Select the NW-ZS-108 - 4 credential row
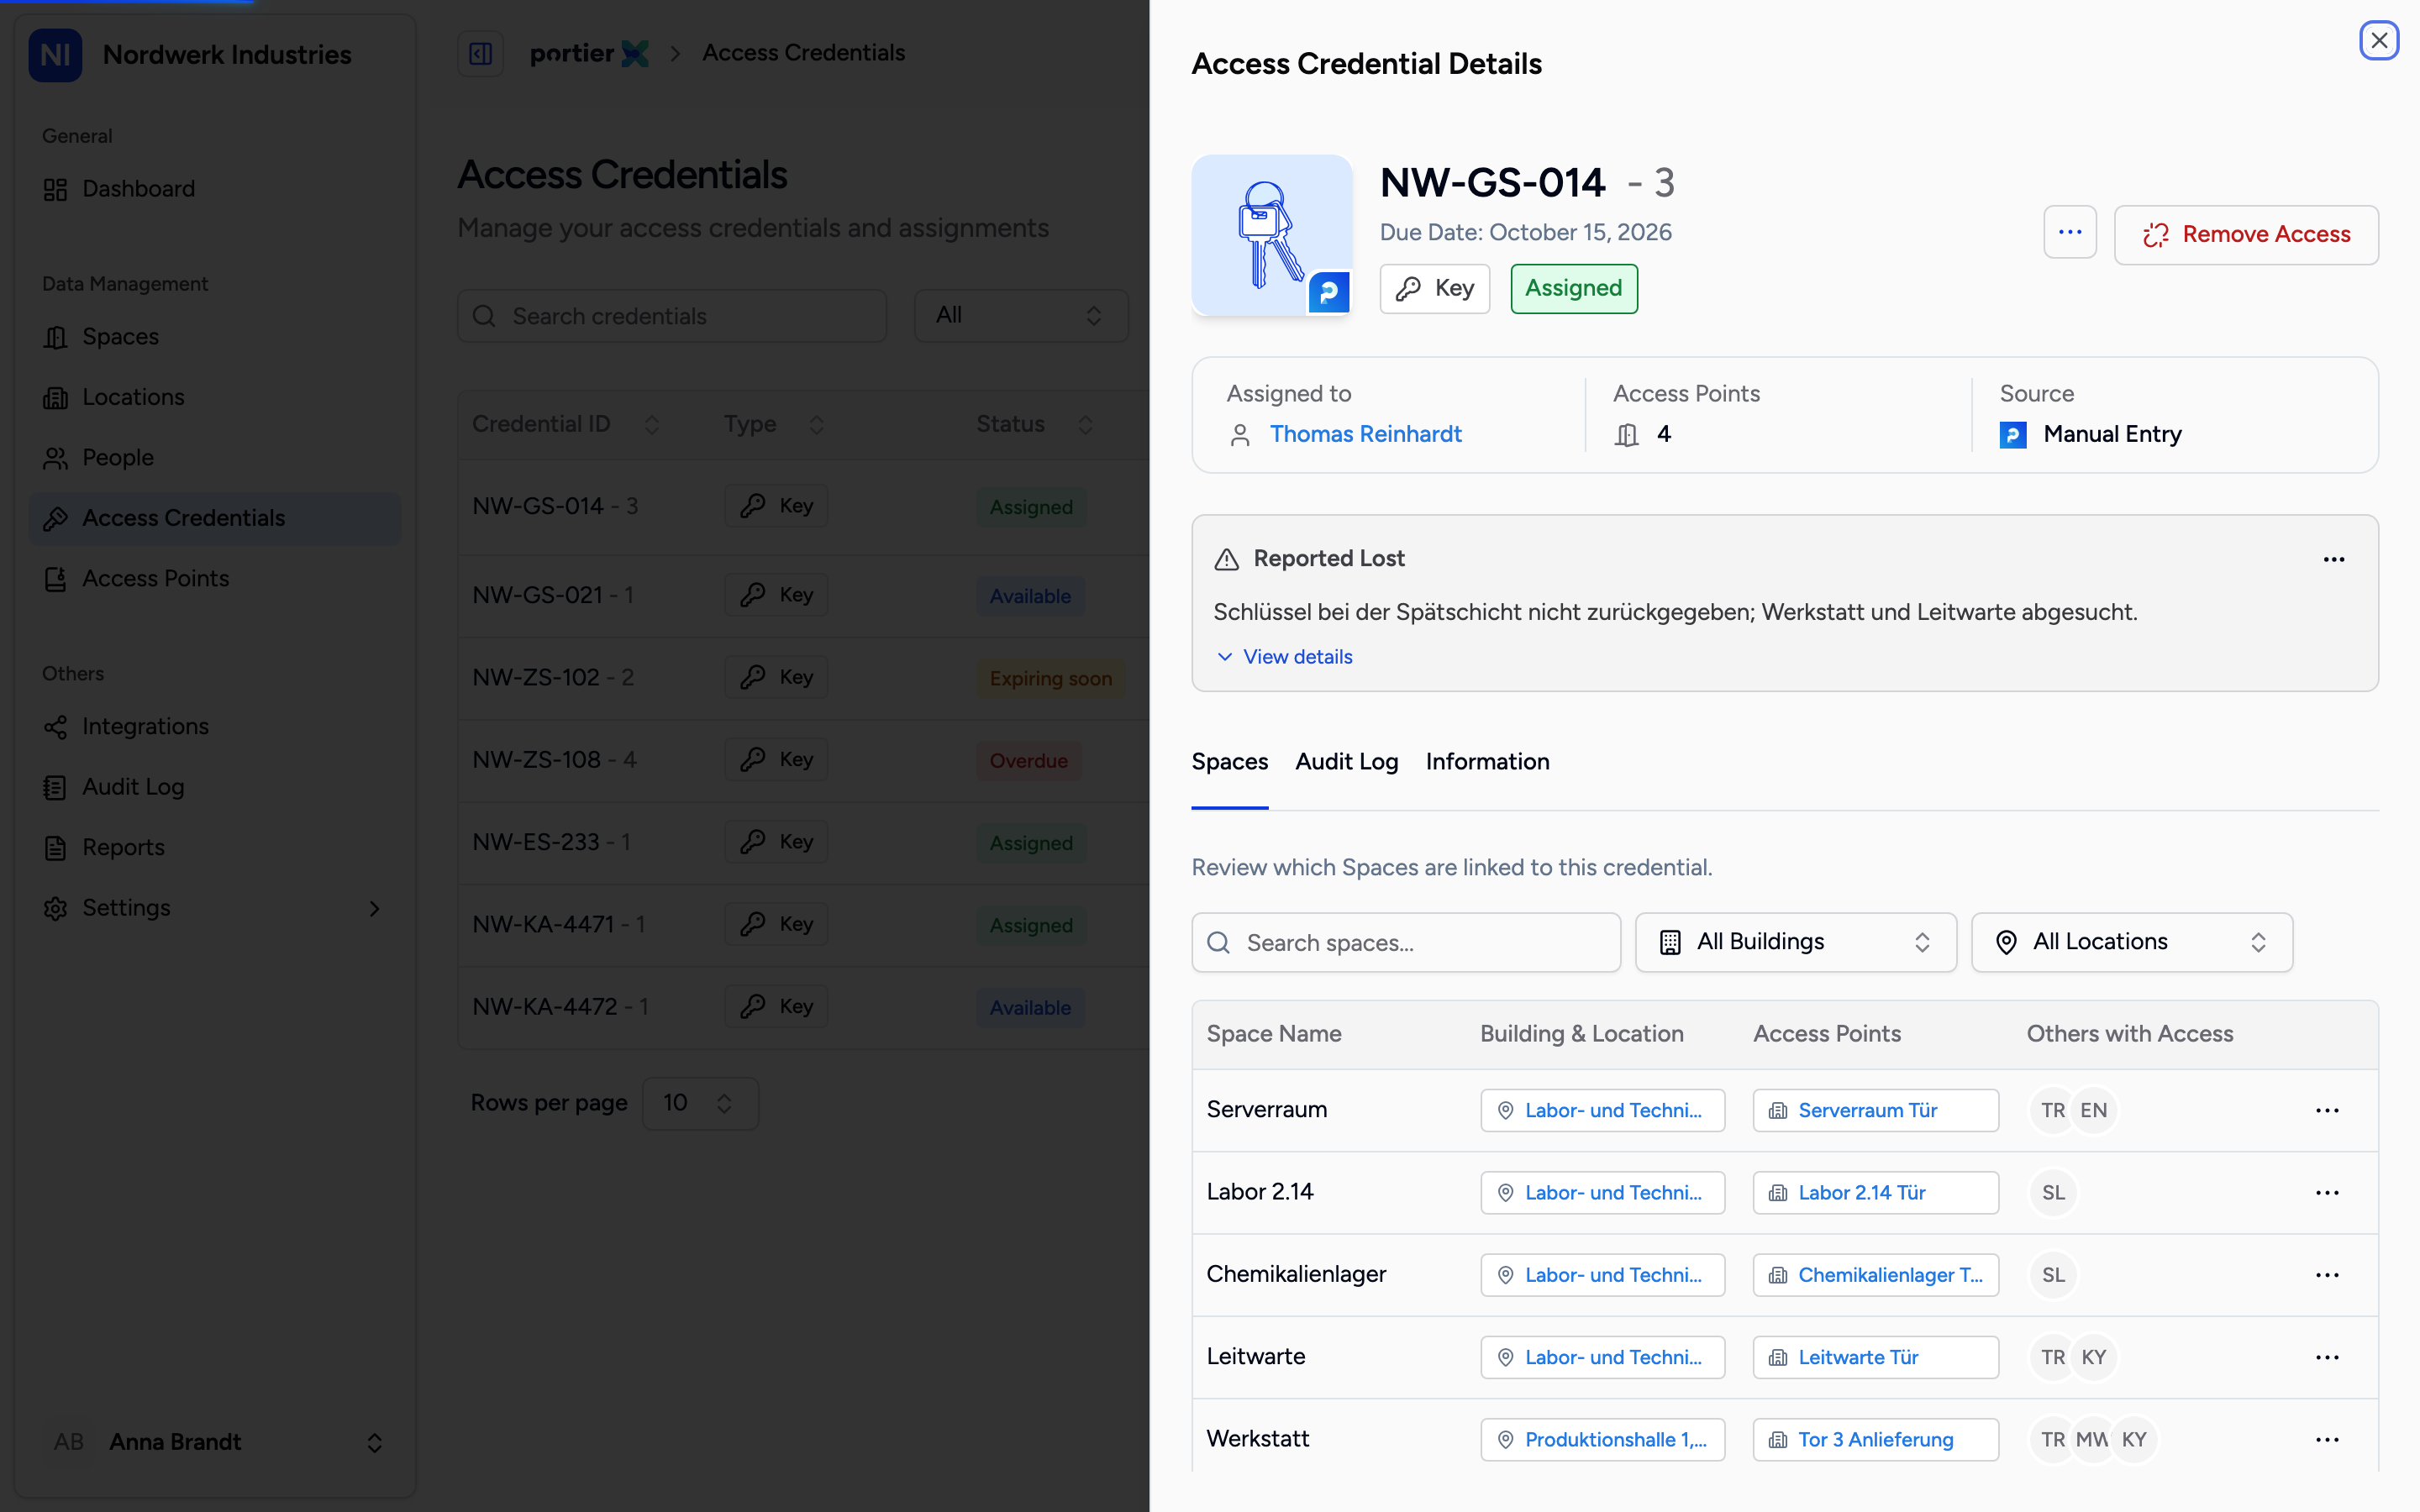The height and width of the screenshot is (1512, 2420). 803,760
